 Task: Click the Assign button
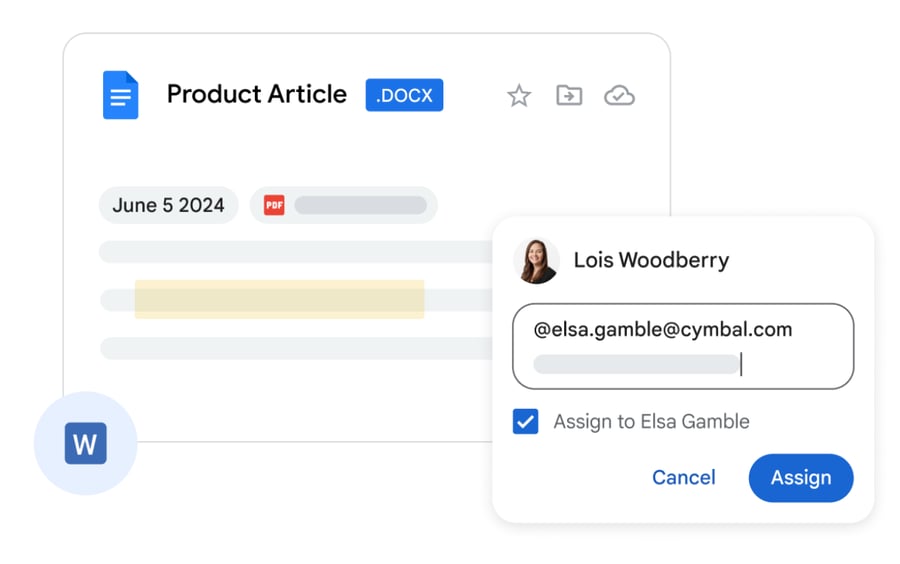coord(801,478)
